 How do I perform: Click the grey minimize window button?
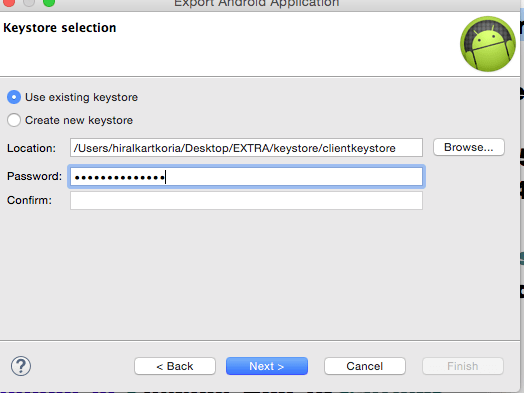(29, 3)
